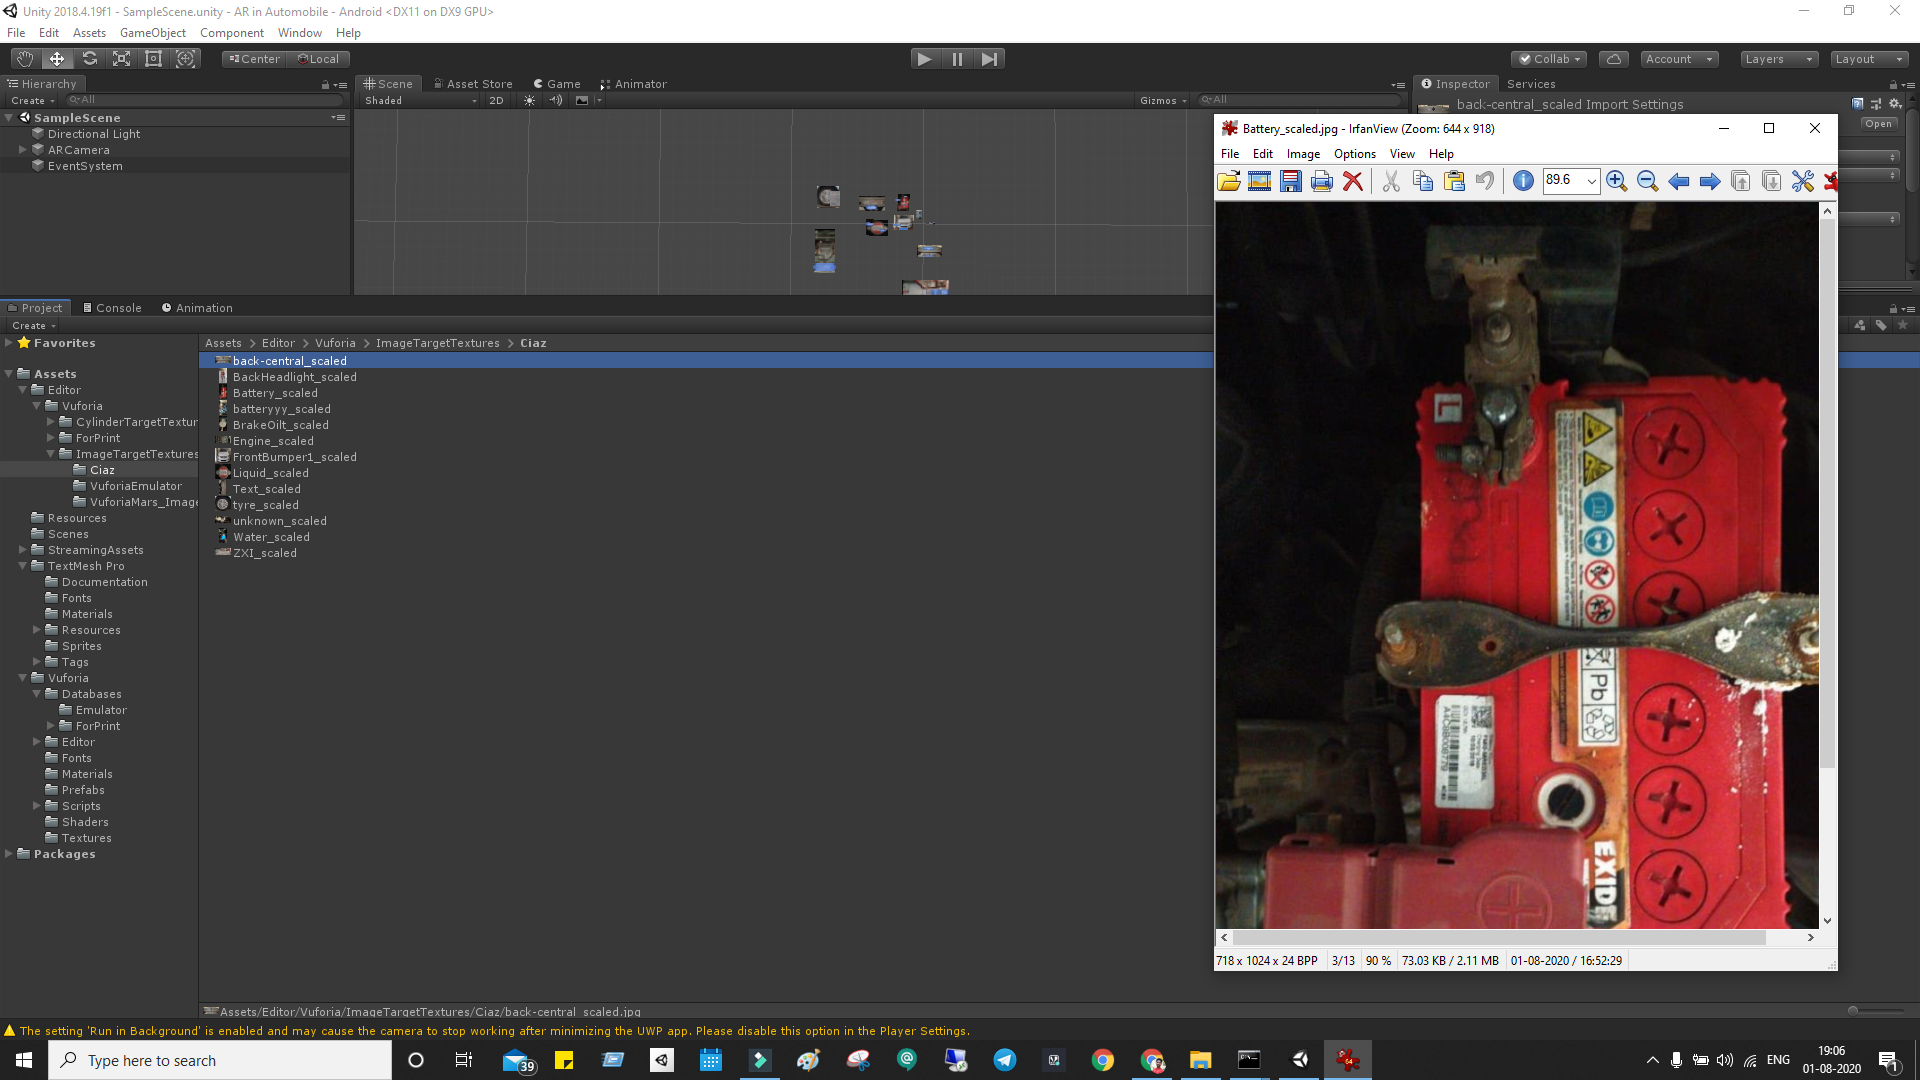Select the Rotate tool
This screenshot has height=1080, width=1920.
(89, 59)
